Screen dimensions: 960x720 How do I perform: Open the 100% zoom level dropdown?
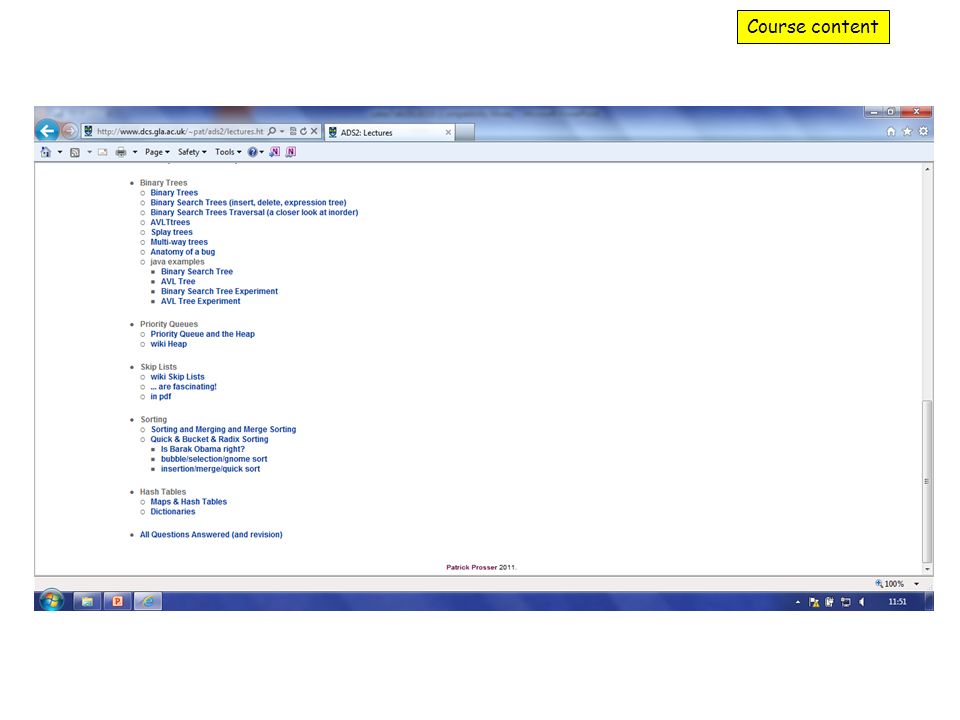click(x=917, y=583)
